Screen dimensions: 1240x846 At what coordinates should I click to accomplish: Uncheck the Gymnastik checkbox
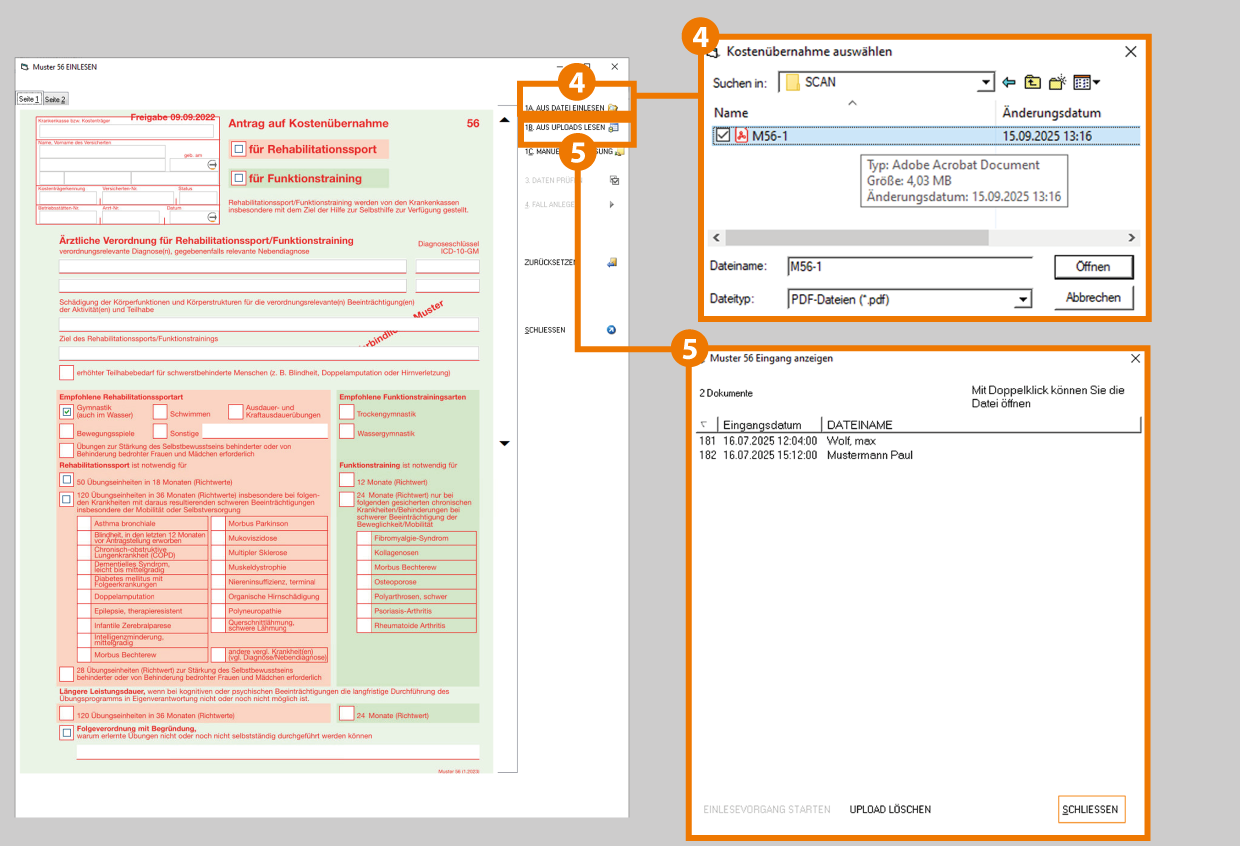click(66, 411)
